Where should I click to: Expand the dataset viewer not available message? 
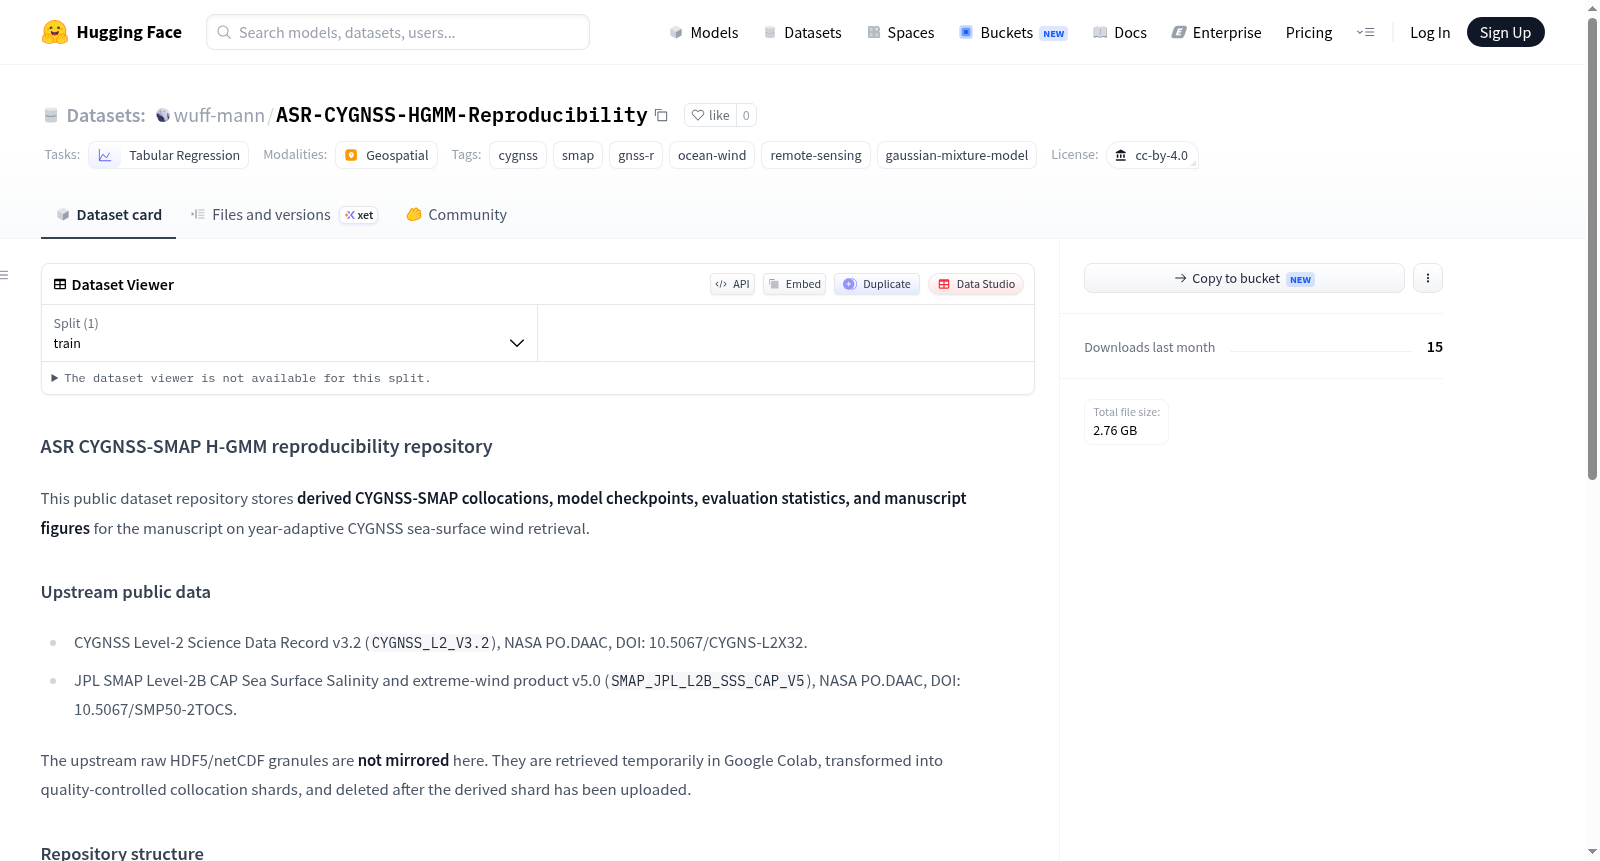tap(241, 378)
